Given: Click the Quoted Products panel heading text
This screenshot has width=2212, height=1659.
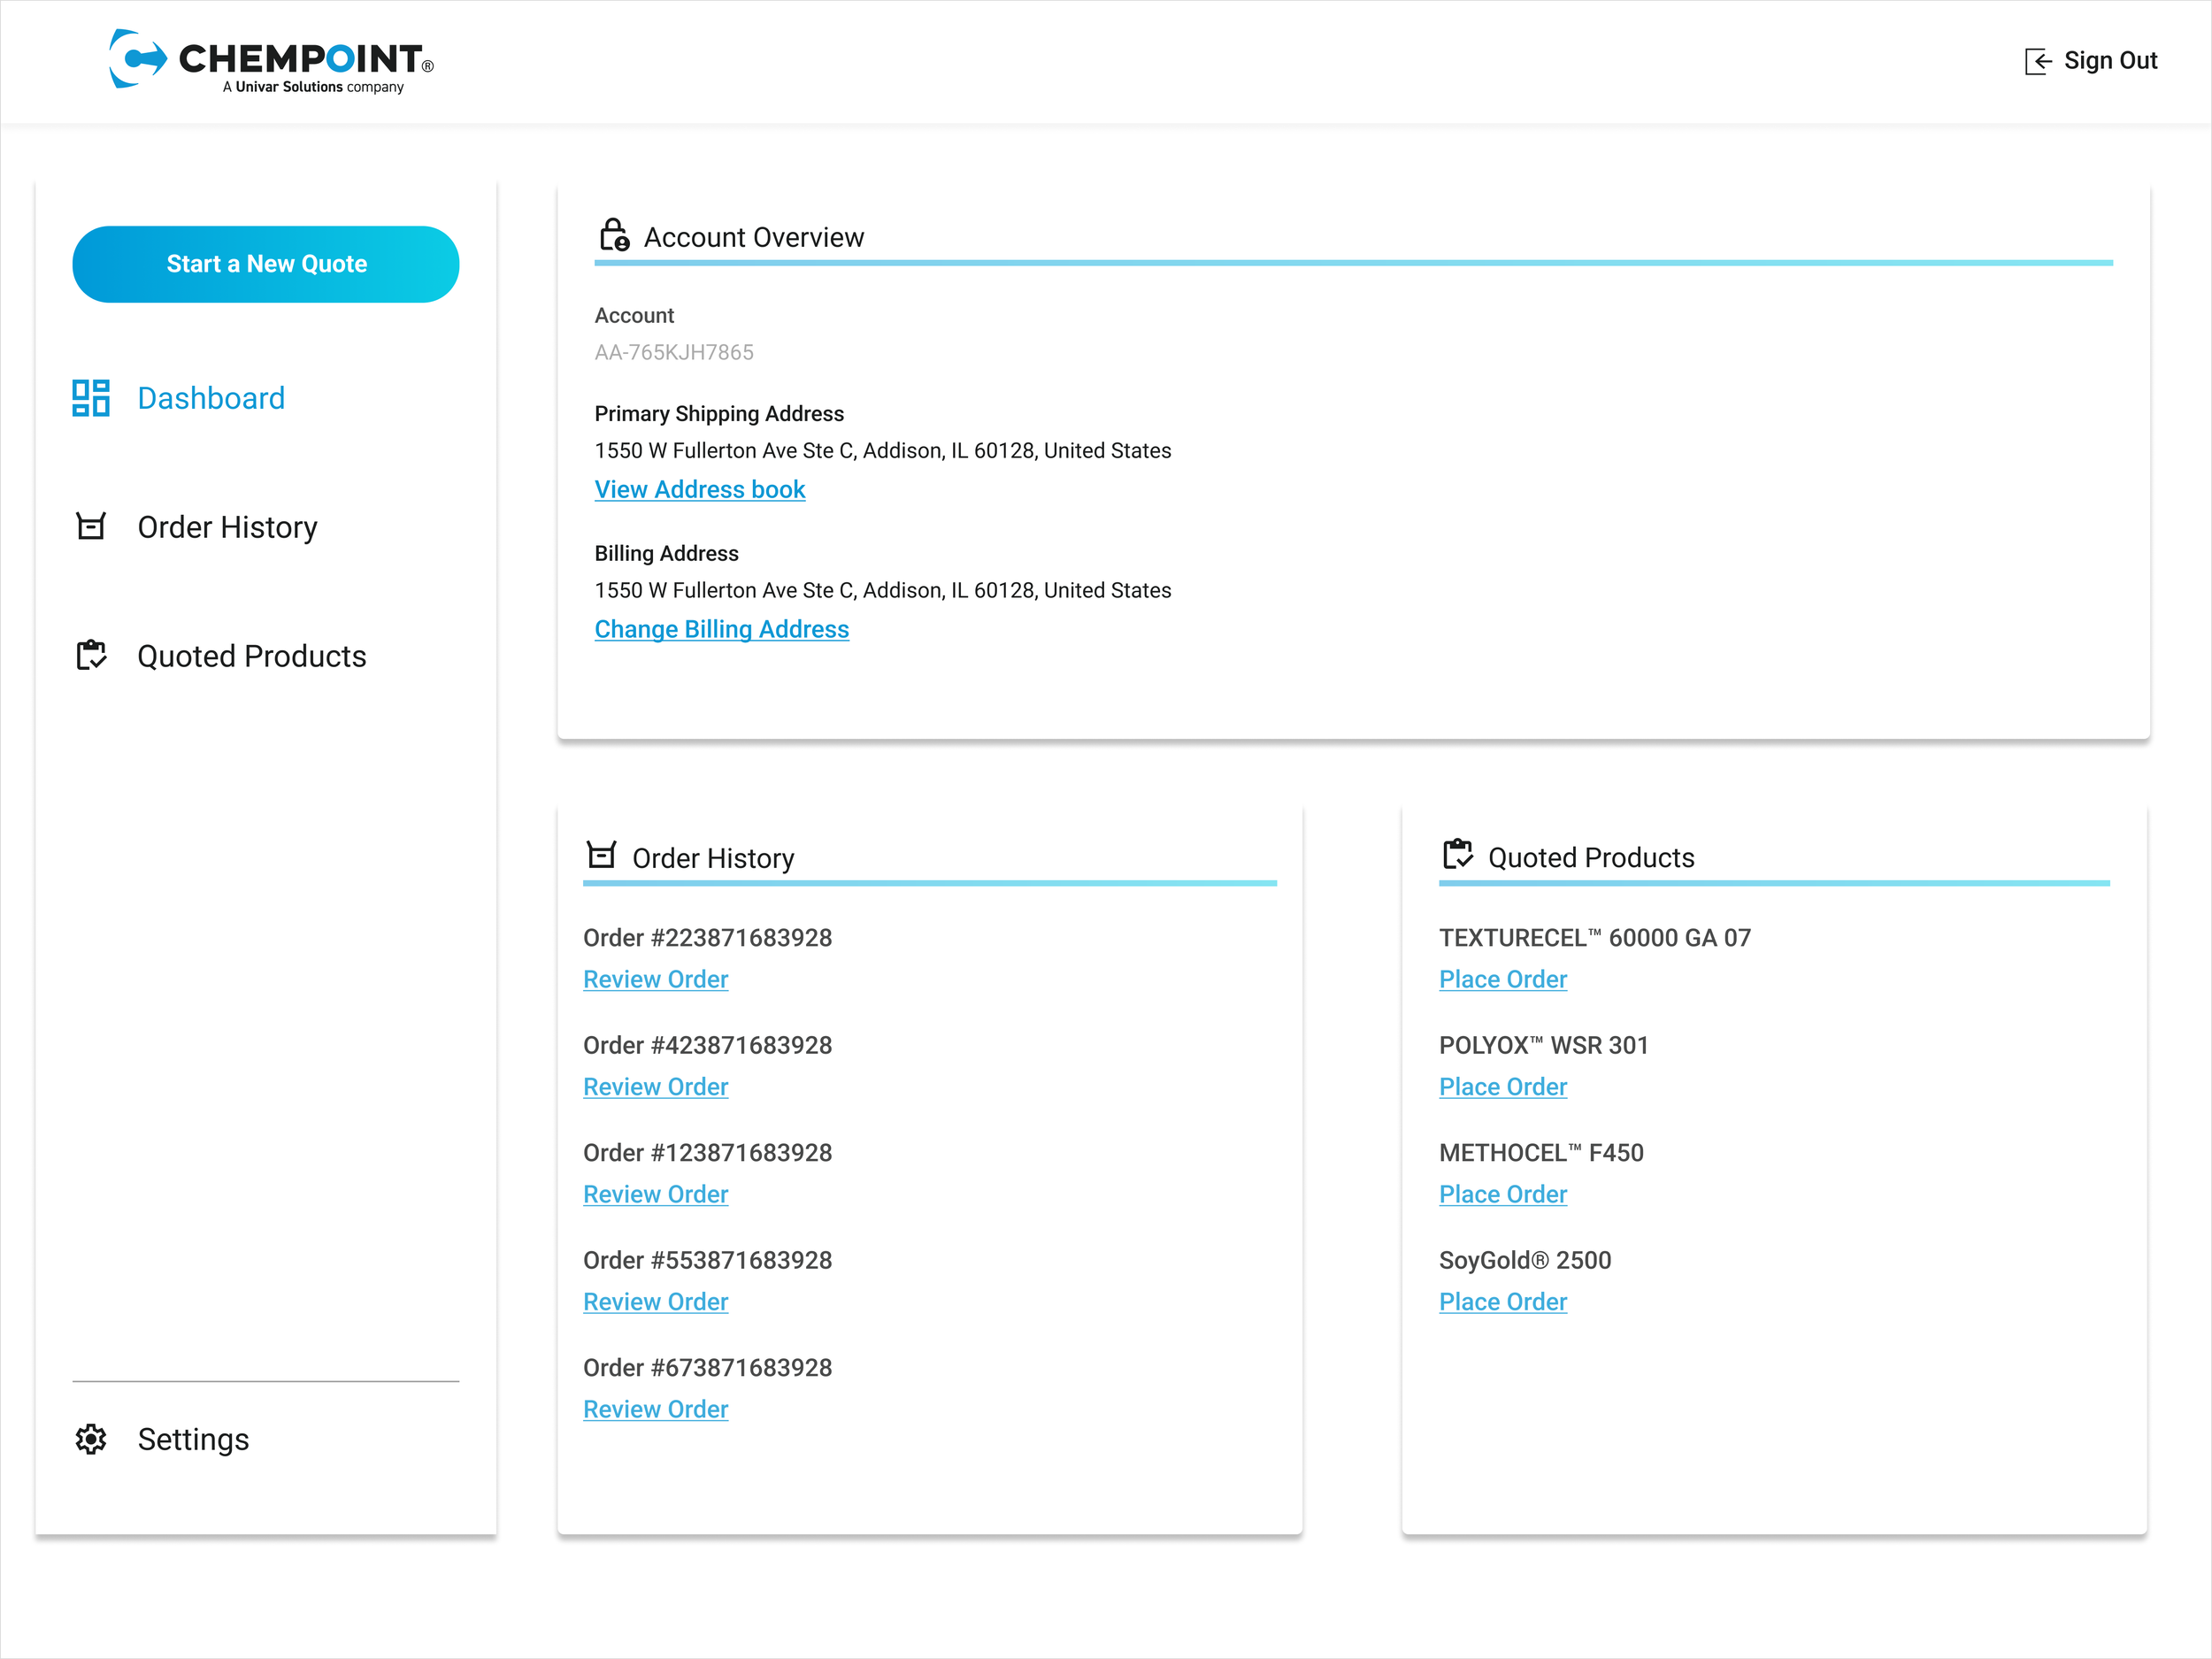Looking at the screenshot, I should (1591, 857).
